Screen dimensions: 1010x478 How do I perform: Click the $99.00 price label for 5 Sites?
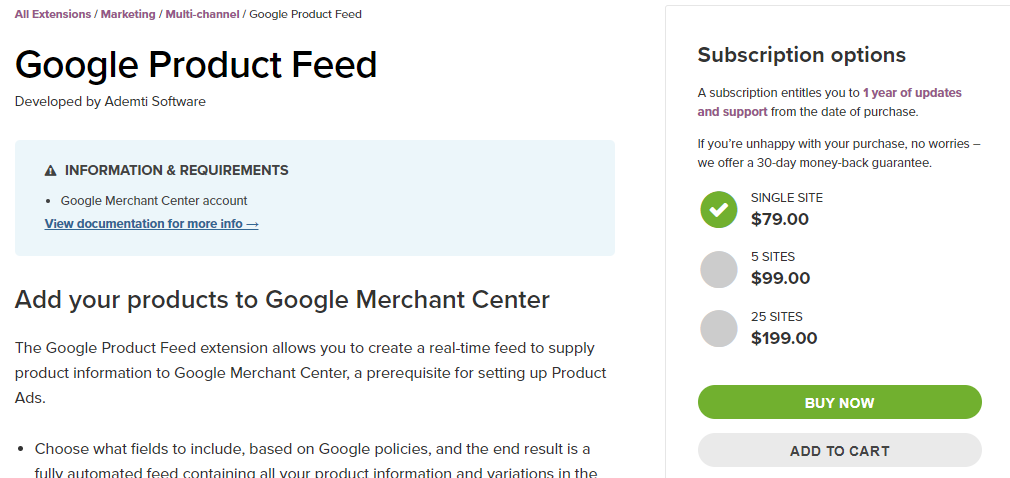click(x=780, y=278)
